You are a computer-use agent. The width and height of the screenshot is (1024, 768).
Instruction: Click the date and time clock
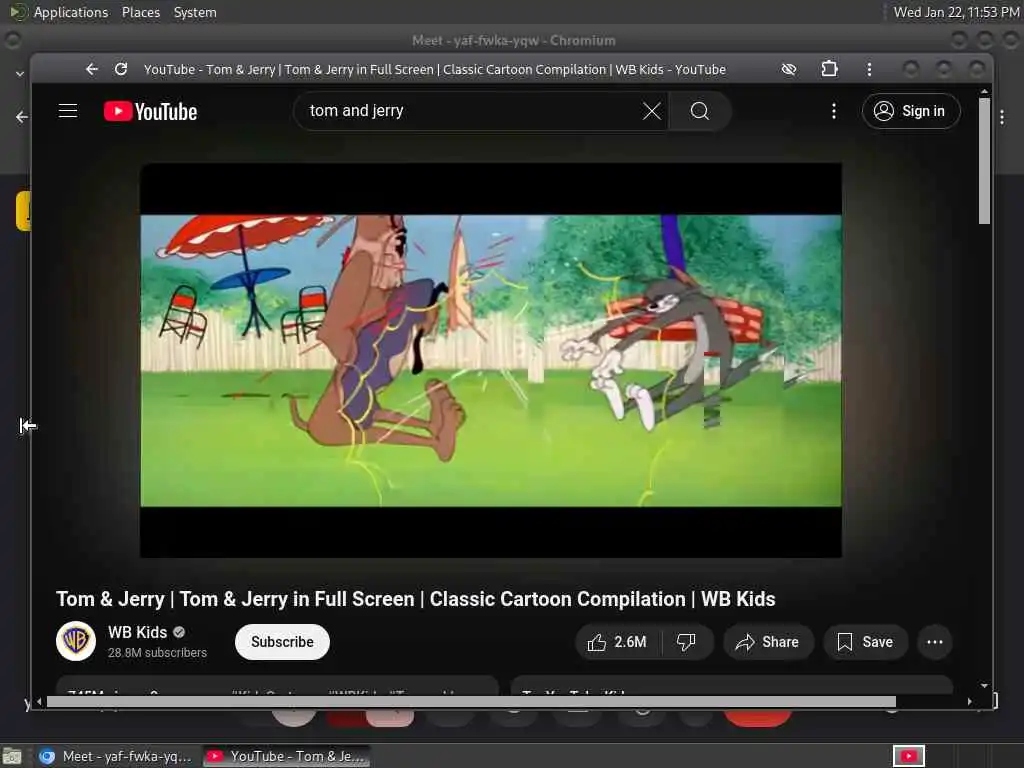pos(956,12)
